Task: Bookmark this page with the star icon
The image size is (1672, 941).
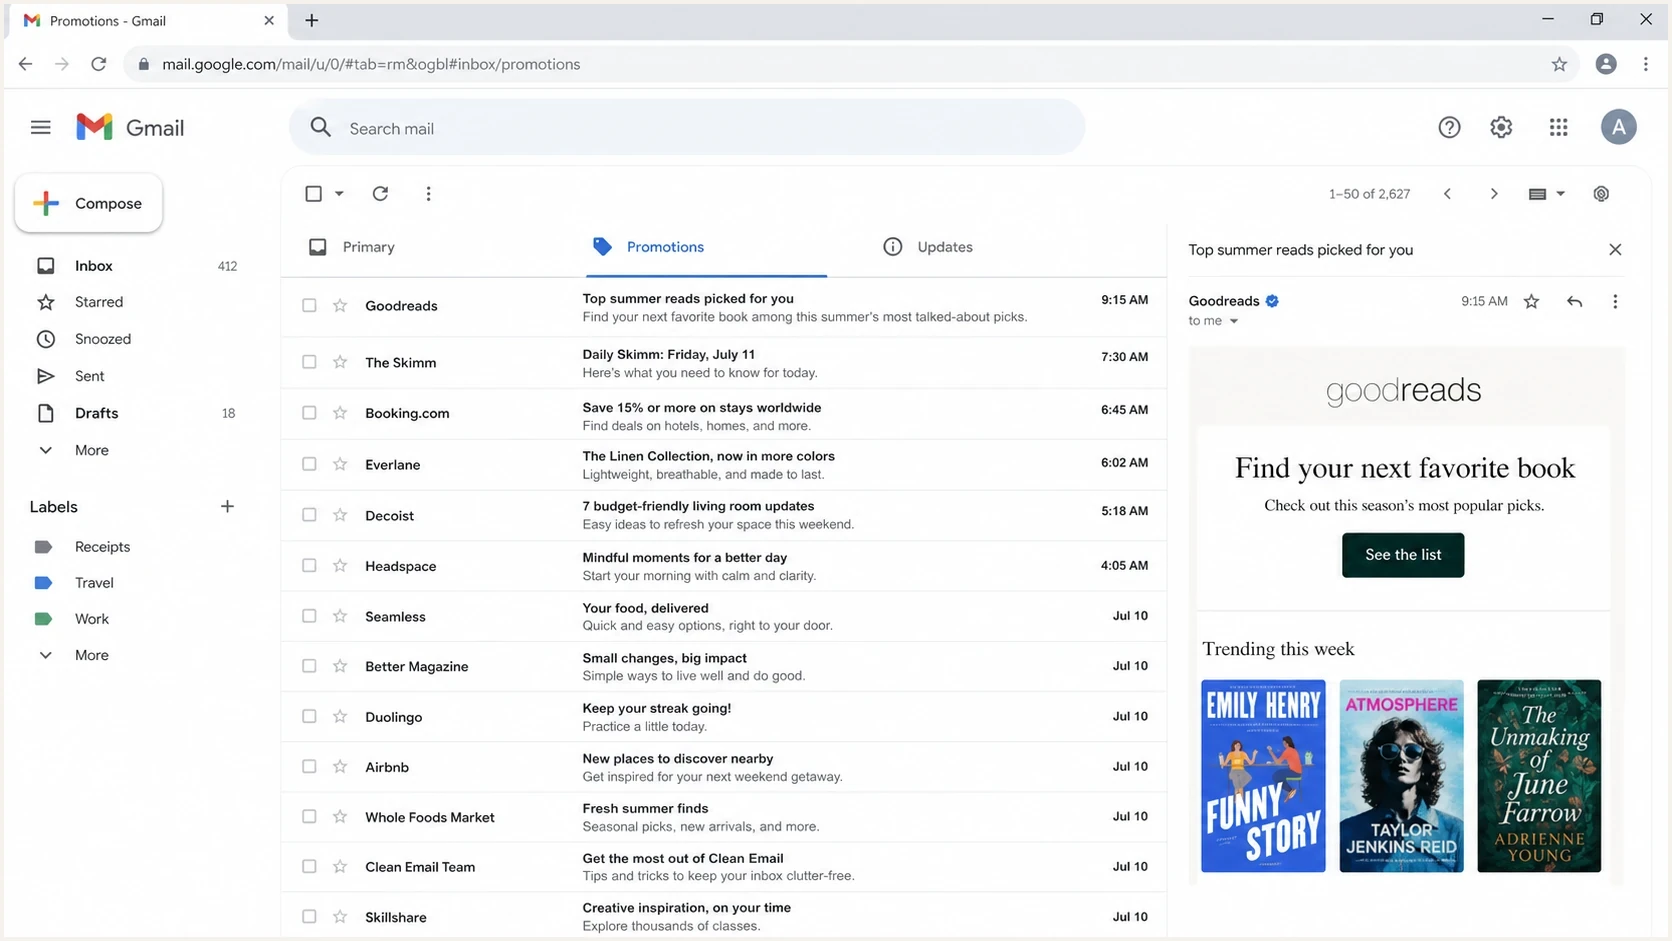Action: tap(1559, 64)
